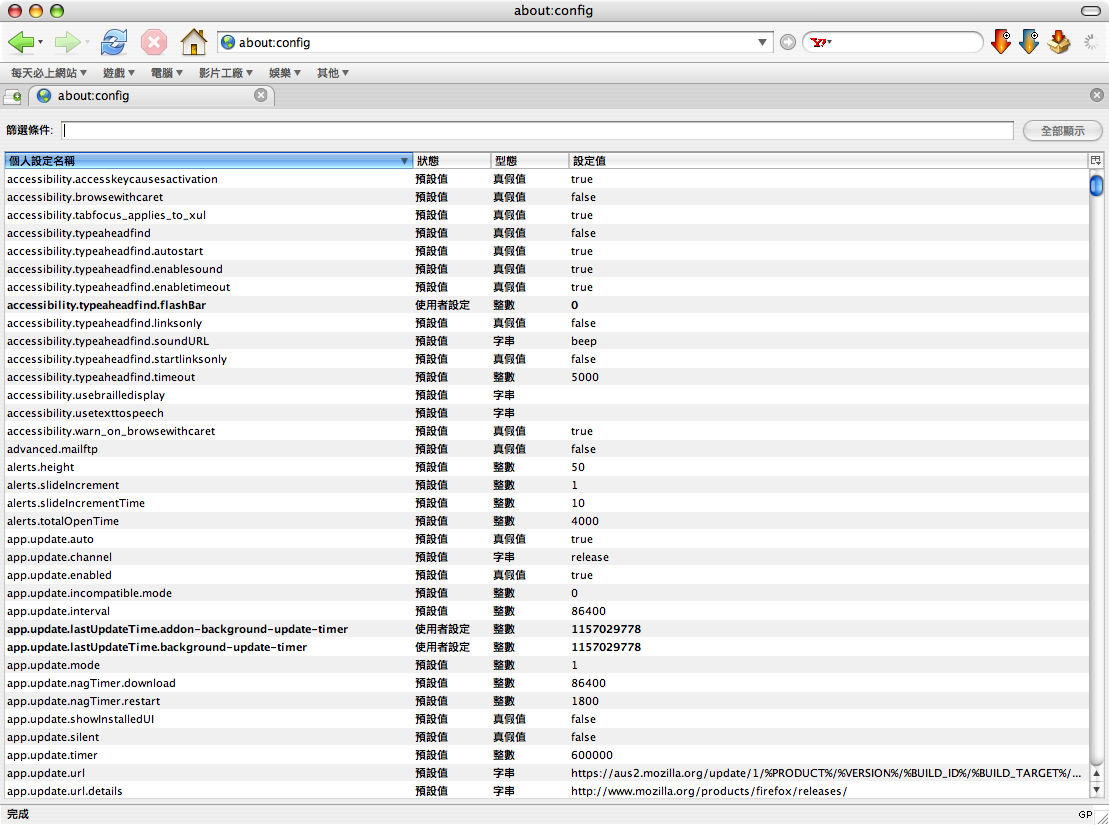The height and width of the screenshot is (825, 1109).
Task: Click the address bar URL field
Action: click(495, 42)
